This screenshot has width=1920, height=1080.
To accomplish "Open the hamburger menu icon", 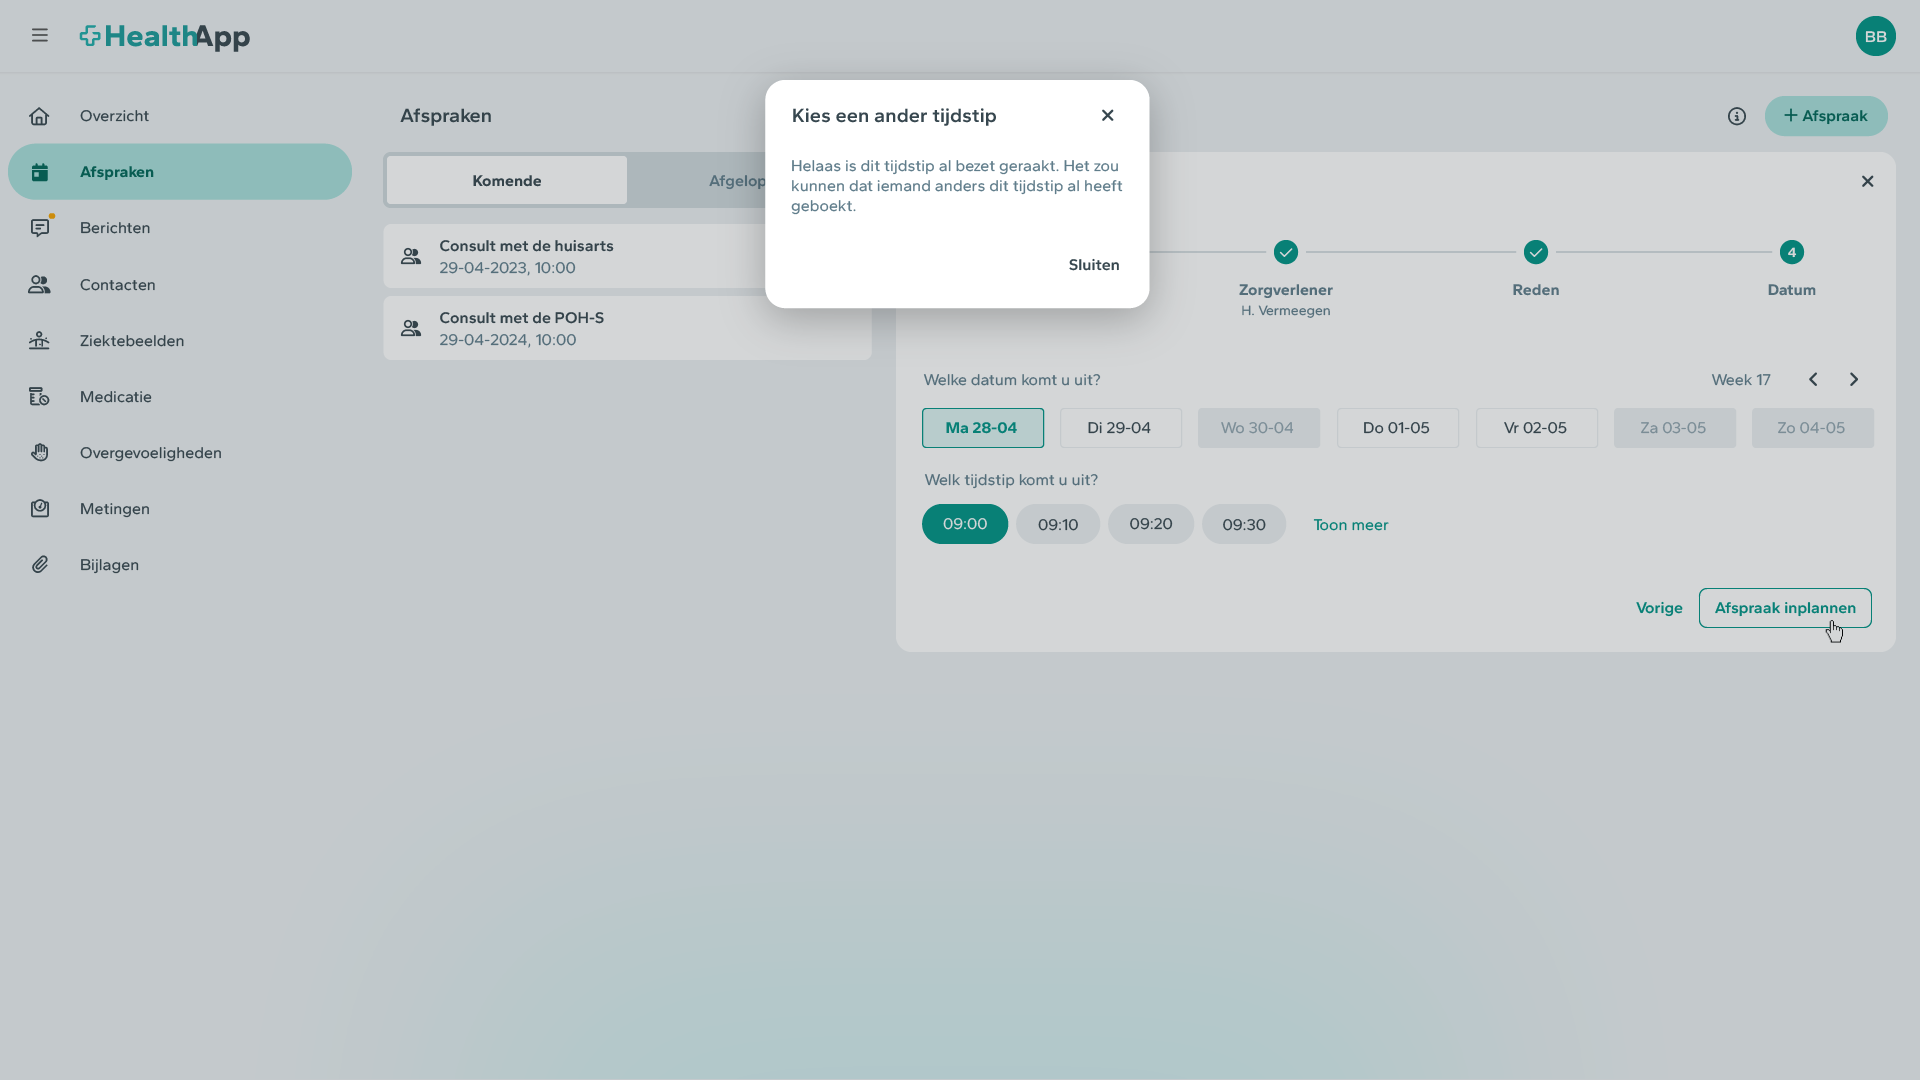I will [x=39, y=36].
